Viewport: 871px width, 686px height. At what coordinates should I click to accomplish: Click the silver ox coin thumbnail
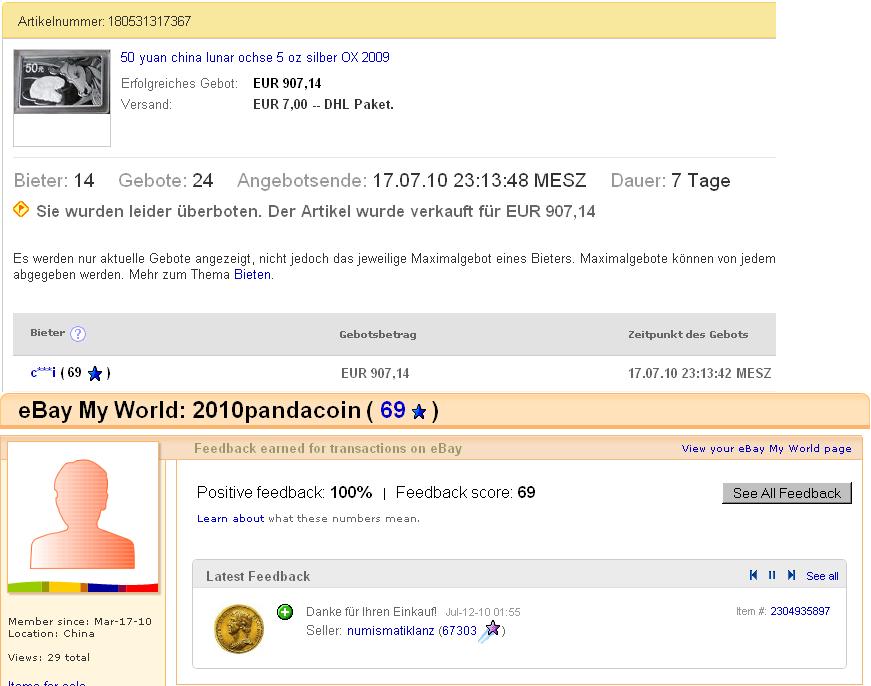(x=62, y=82)
